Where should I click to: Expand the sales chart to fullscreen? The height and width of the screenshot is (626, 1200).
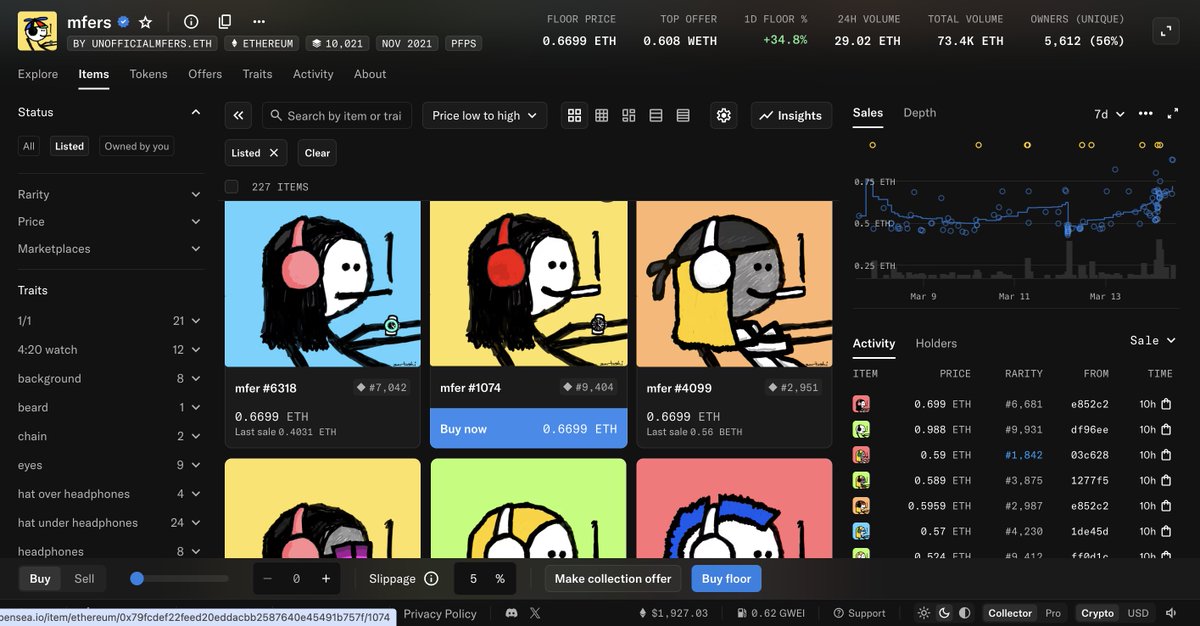[x=1173, y=114]
